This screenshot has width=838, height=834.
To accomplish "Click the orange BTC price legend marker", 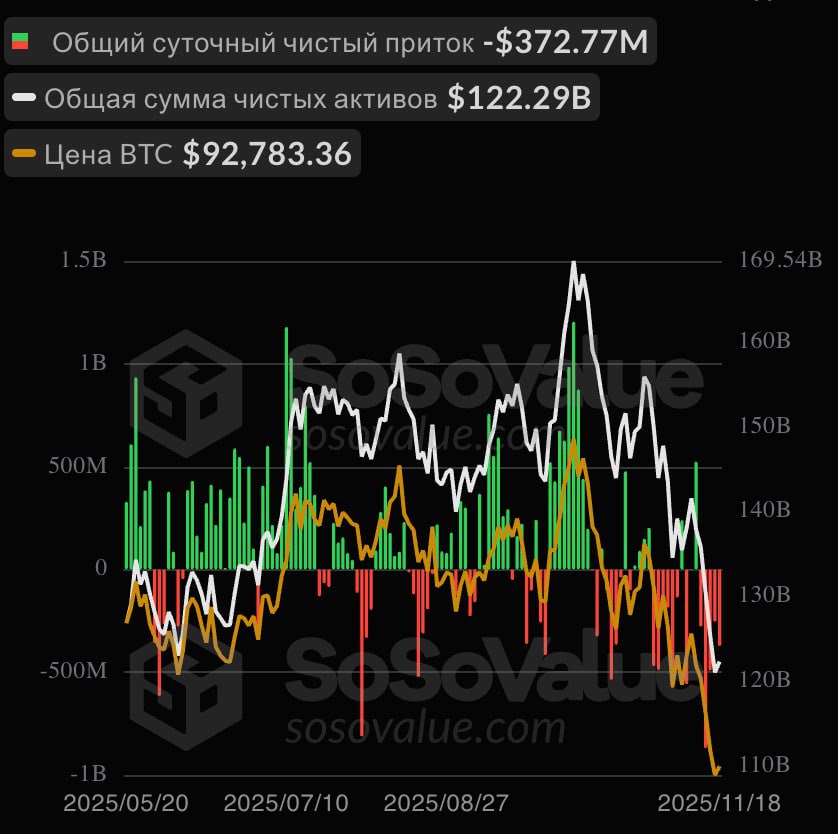I will point(24,154).
